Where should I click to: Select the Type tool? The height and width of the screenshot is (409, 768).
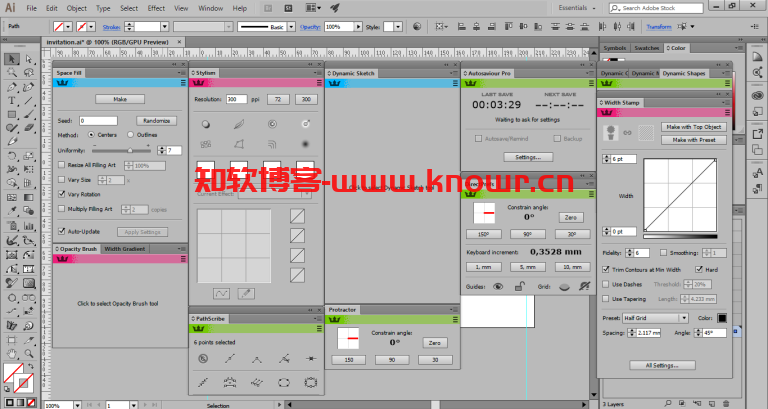(x=12, y=101)
